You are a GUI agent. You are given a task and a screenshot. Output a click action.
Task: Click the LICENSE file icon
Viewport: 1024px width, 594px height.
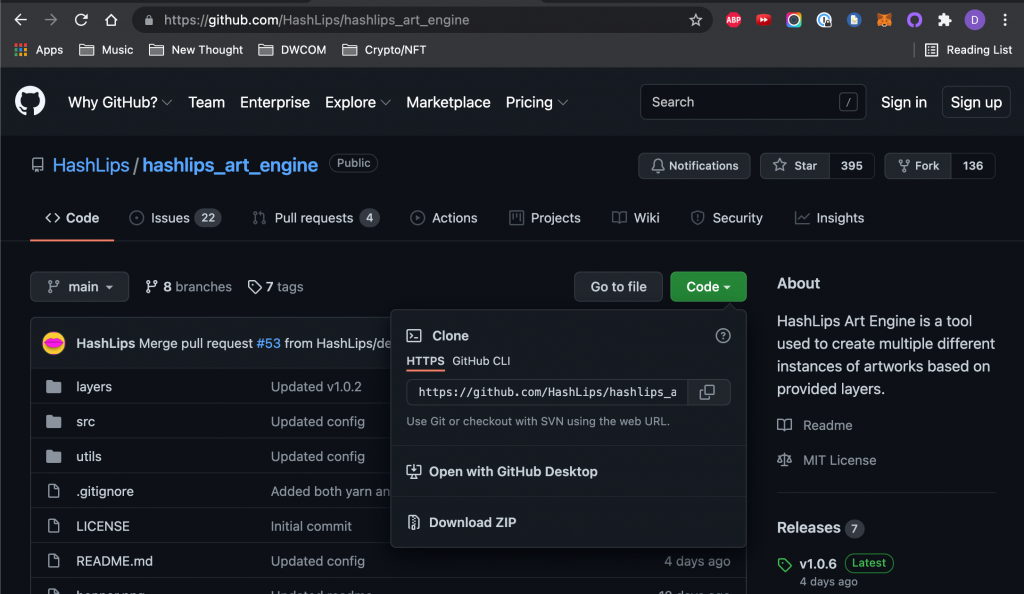tap(54, 526)
